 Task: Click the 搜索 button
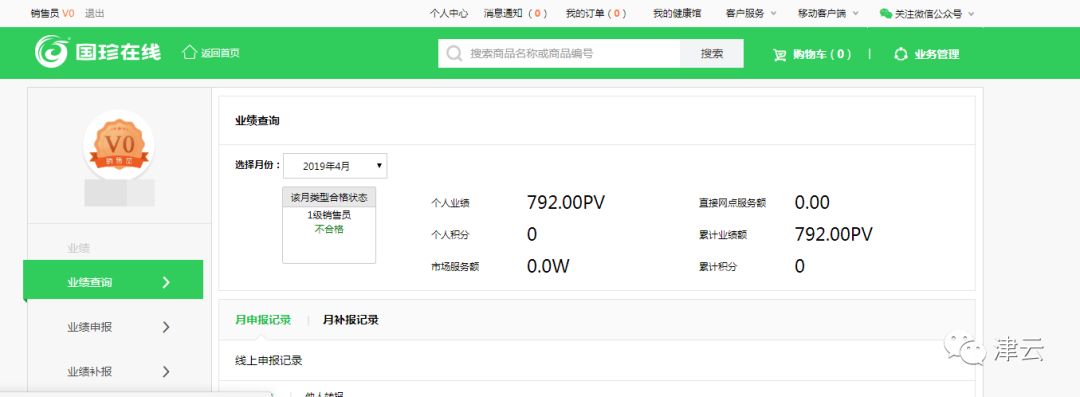point(712,53)
